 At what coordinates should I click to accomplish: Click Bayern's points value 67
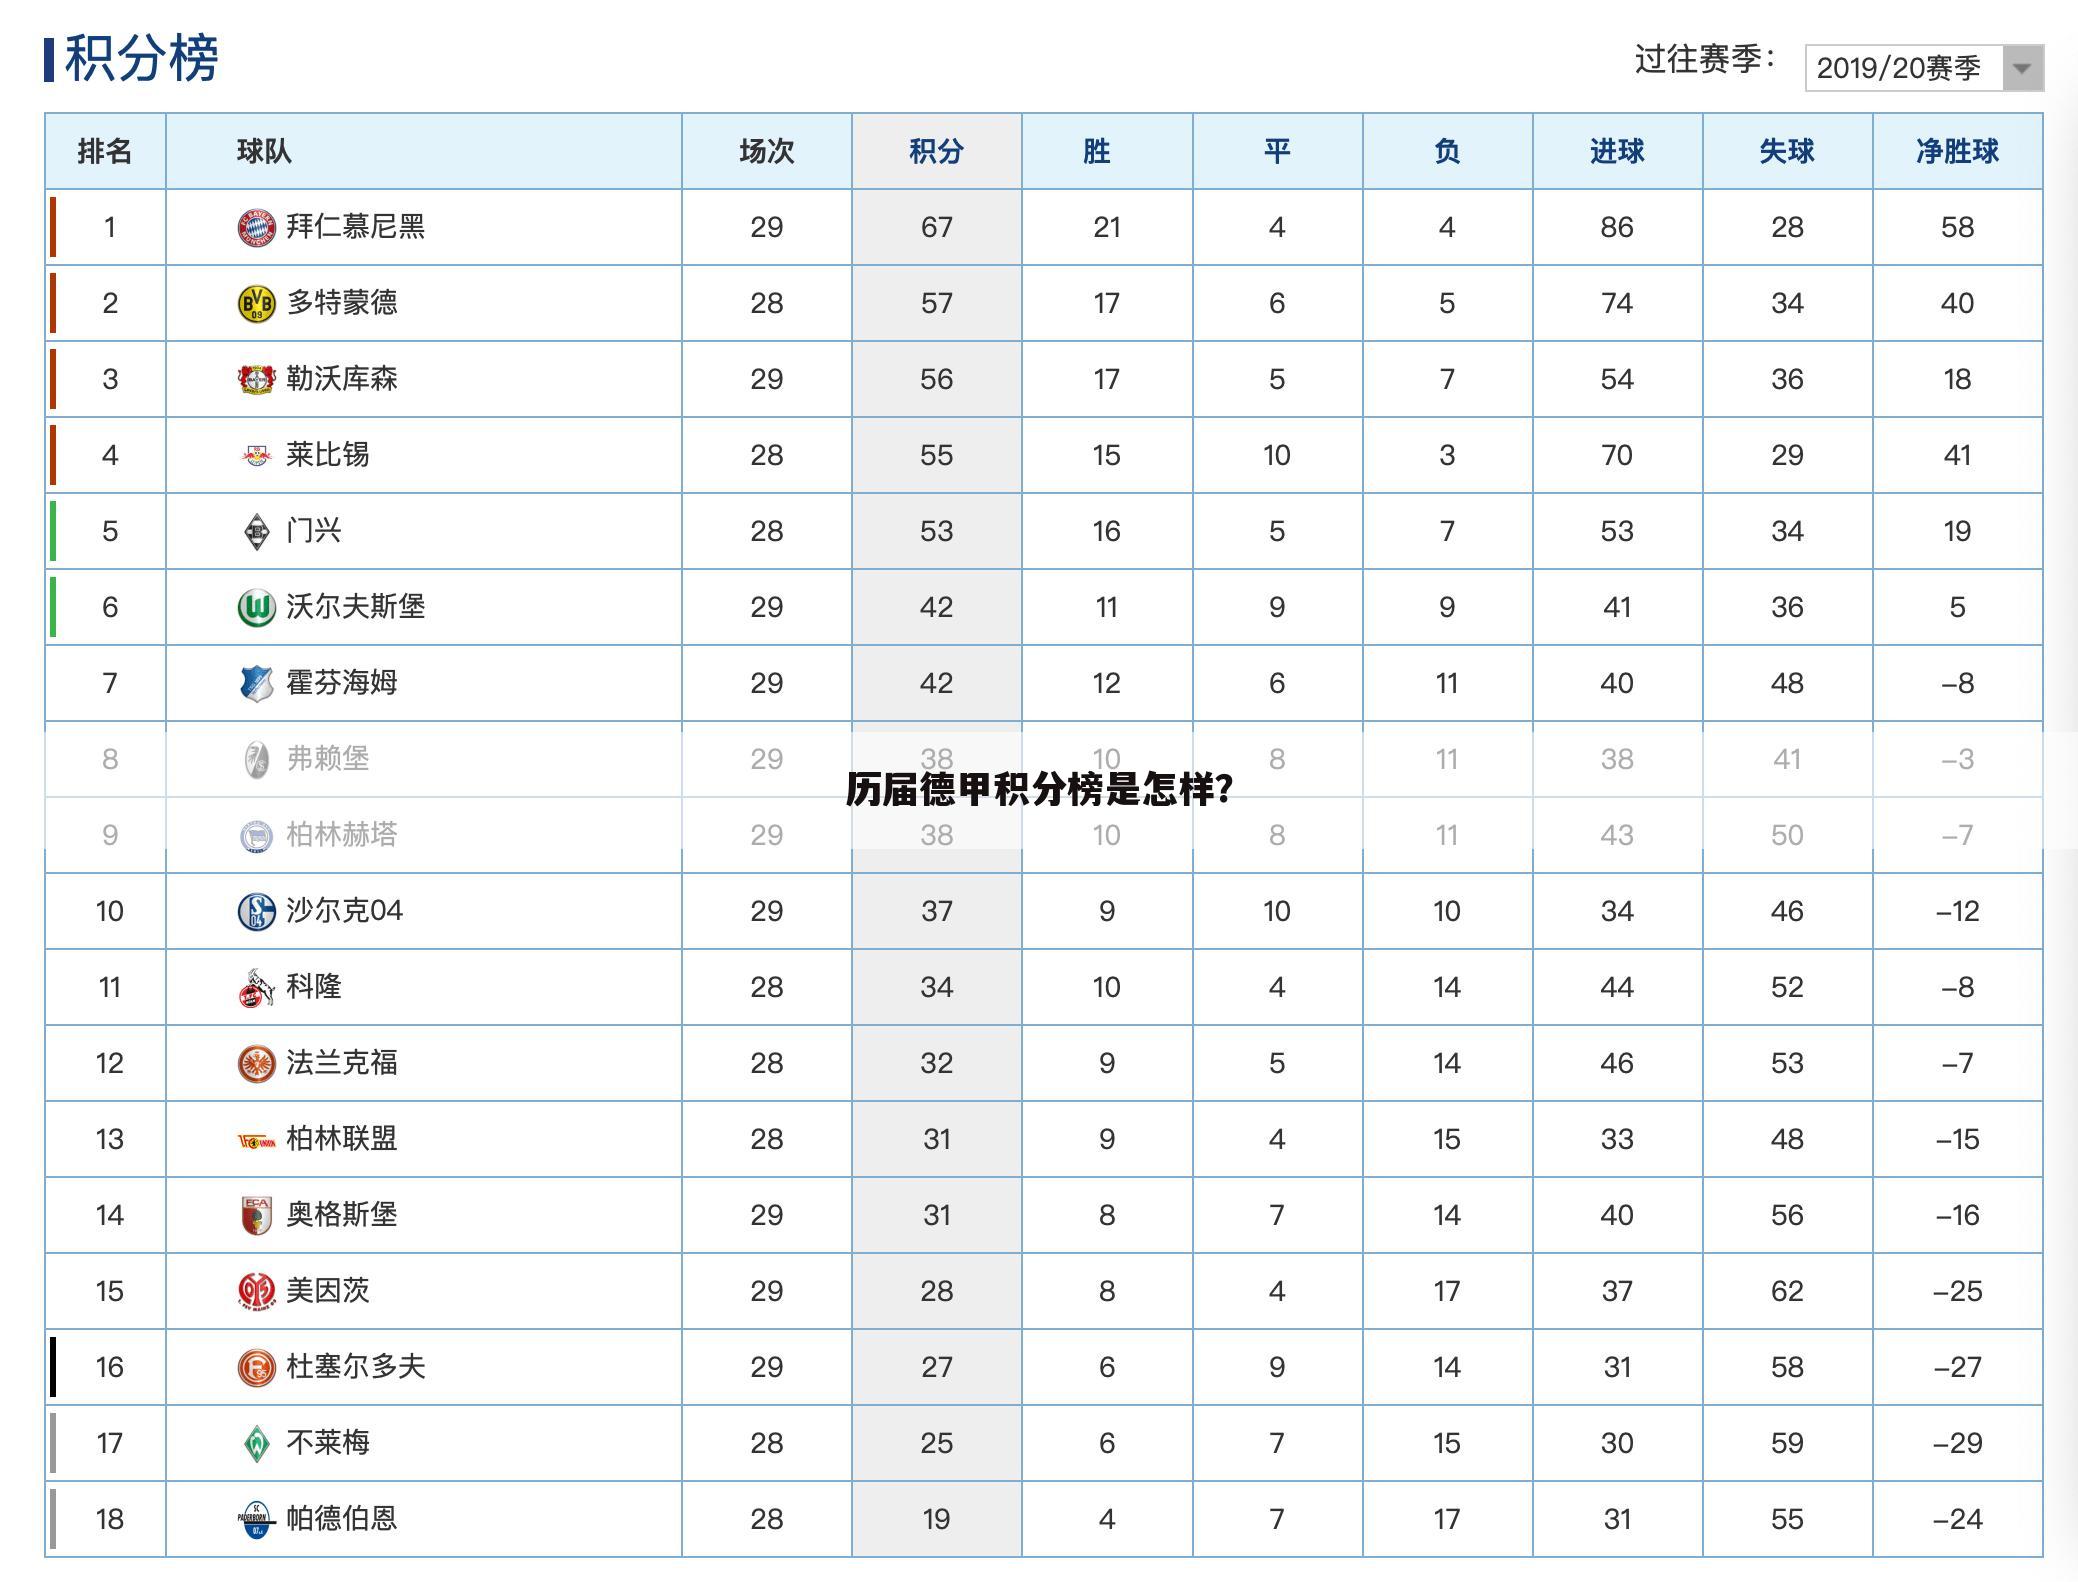(937, 228)
